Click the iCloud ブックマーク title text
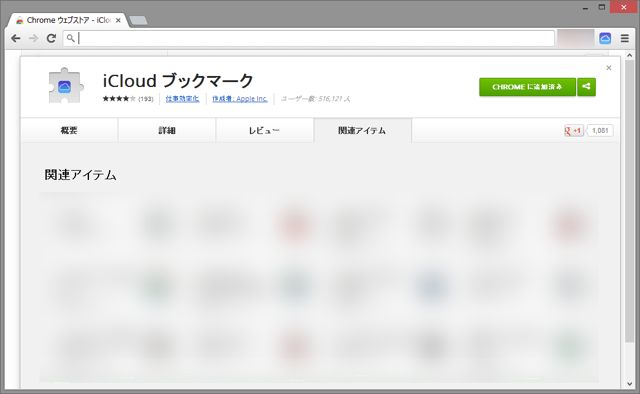Screen dimensions: 640x394 point(178,81)
